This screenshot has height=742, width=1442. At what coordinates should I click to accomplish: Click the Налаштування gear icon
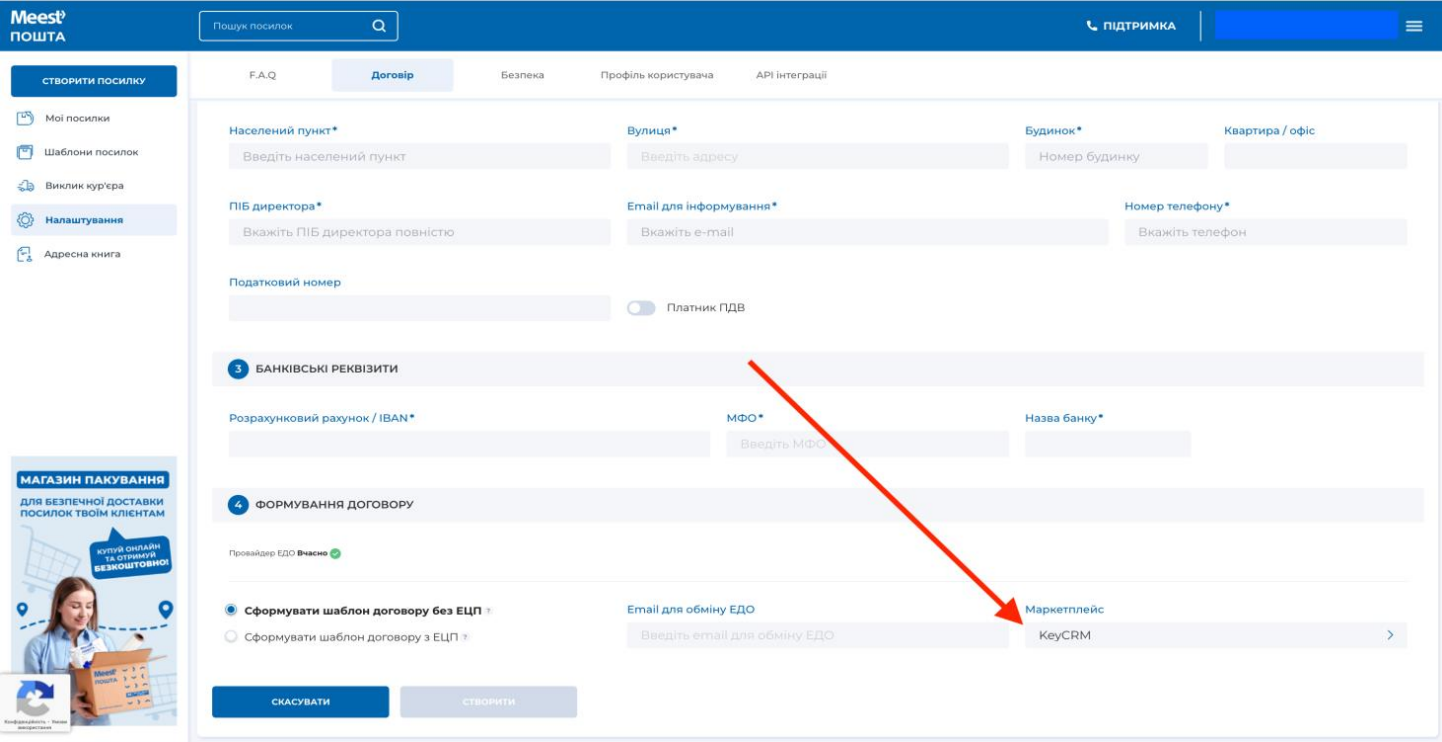pos(26,220)
